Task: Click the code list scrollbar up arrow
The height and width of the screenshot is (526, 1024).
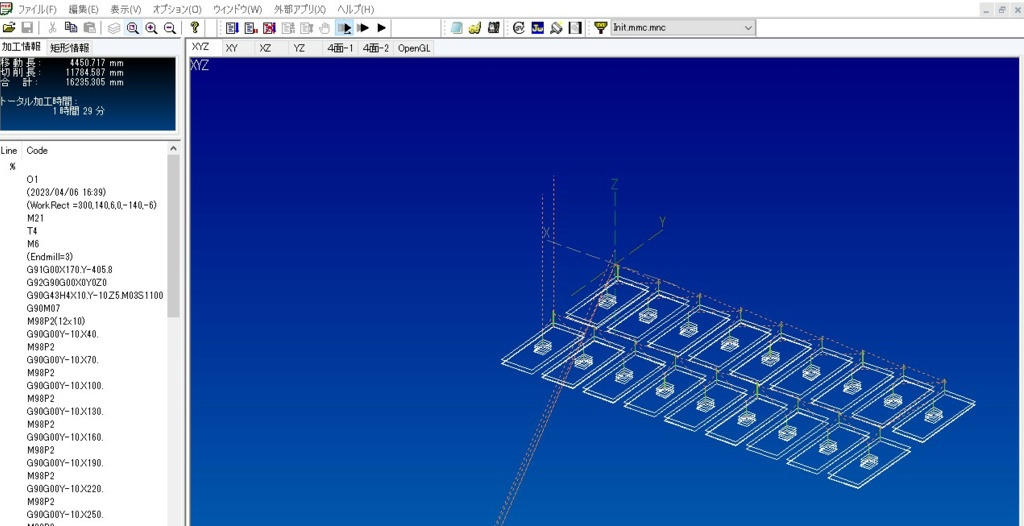Action: tap(174, 149)
